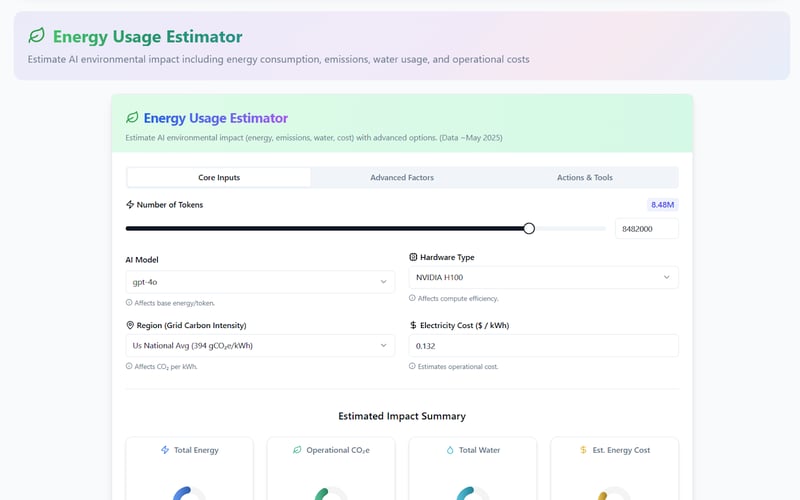Open the AI Model dropdown showing gpt-4o
This screenshot has width=800, height=500.
pos(260,282)
